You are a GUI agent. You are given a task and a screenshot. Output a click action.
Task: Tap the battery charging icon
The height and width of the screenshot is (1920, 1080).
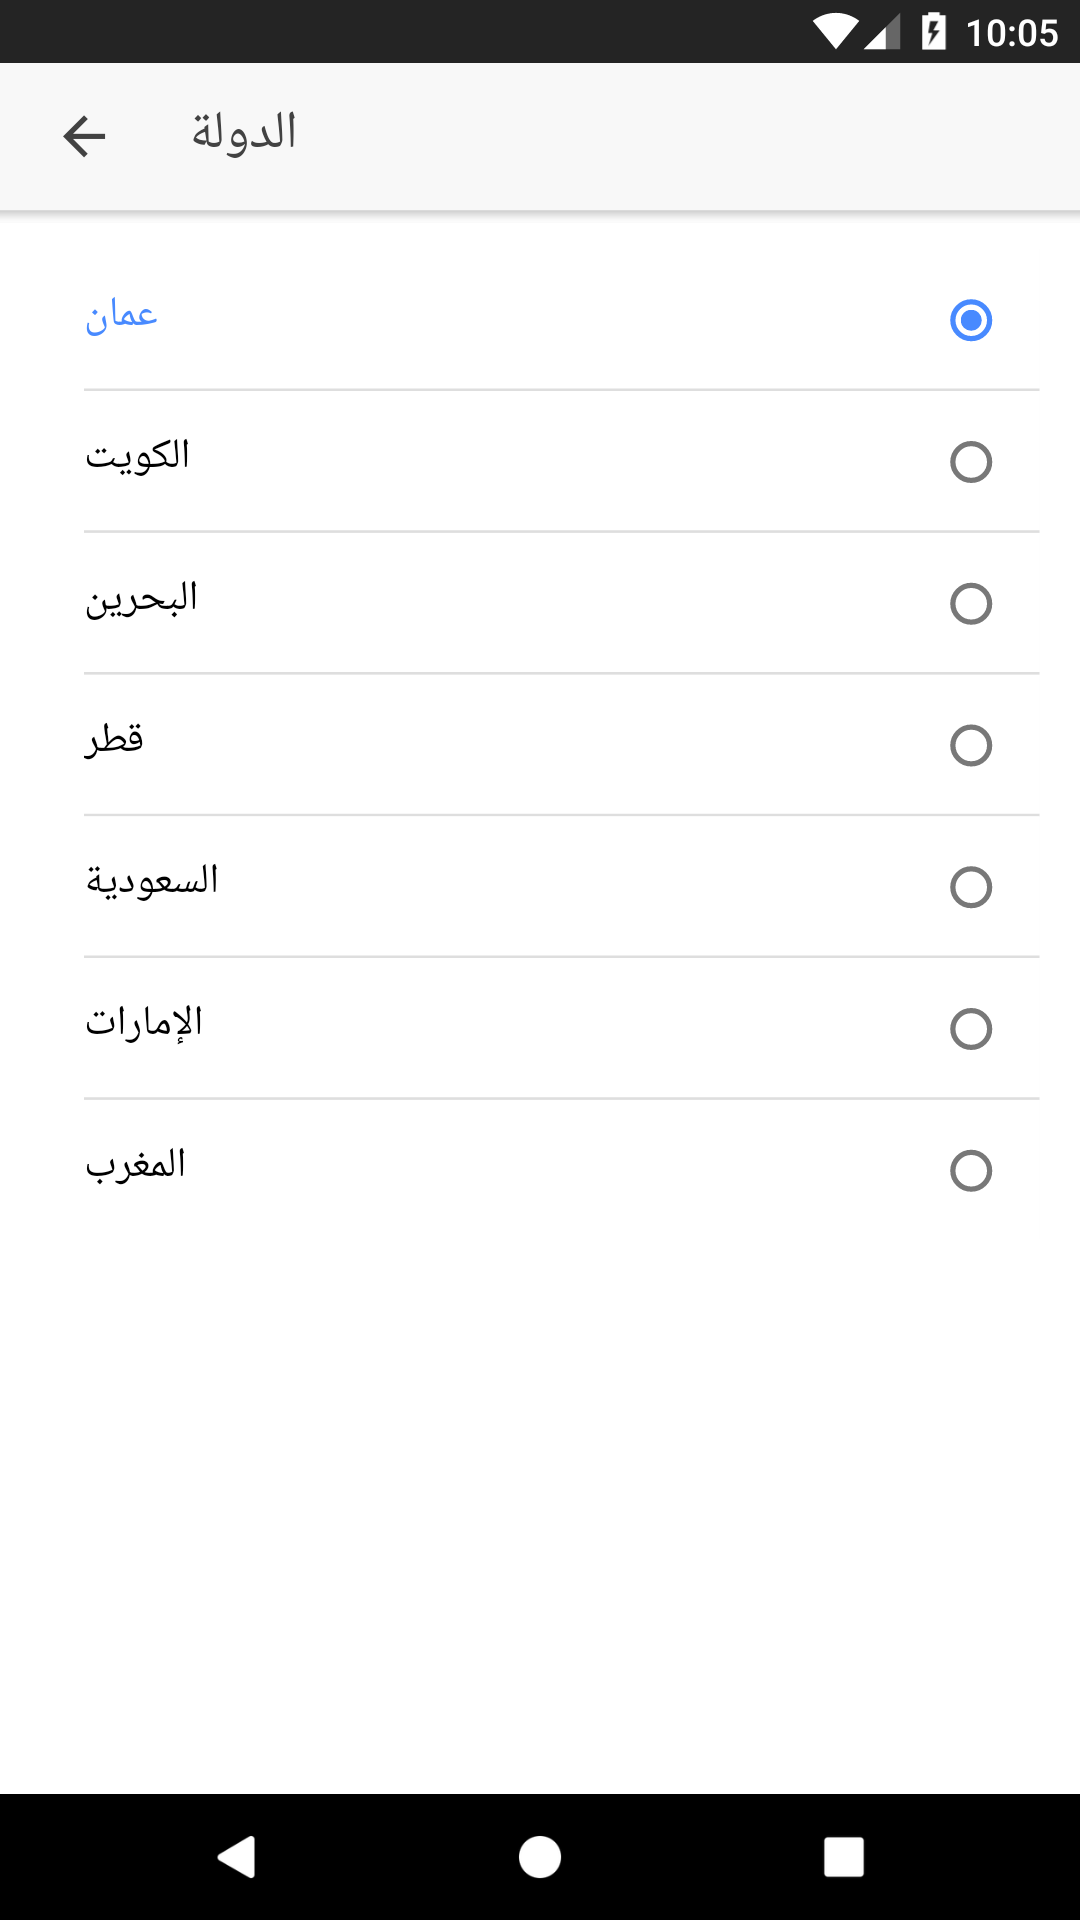933,32
